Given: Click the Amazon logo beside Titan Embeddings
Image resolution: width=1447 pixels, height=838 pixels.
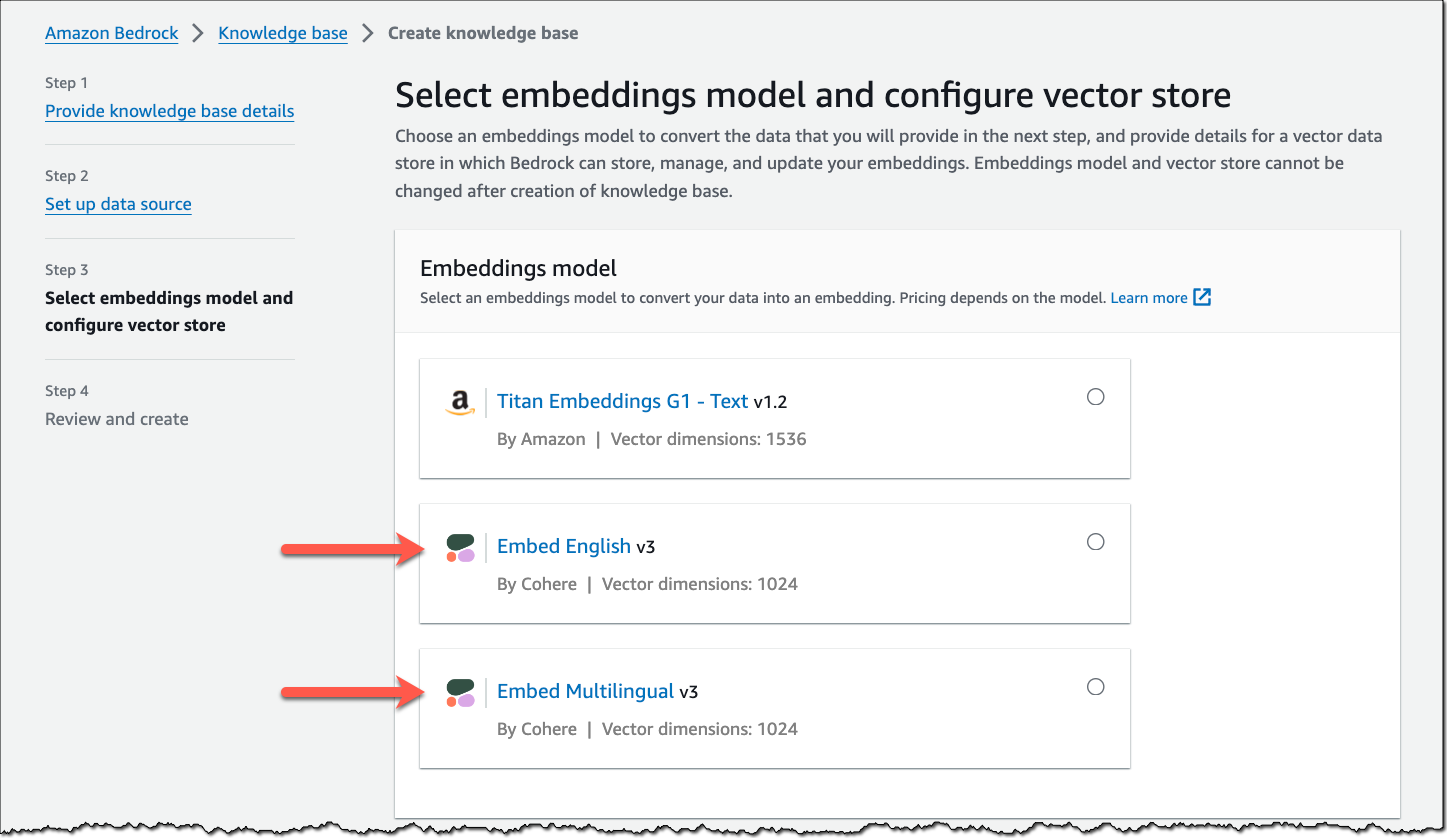Looking at the screenshot, I should (x=459, y=404).
